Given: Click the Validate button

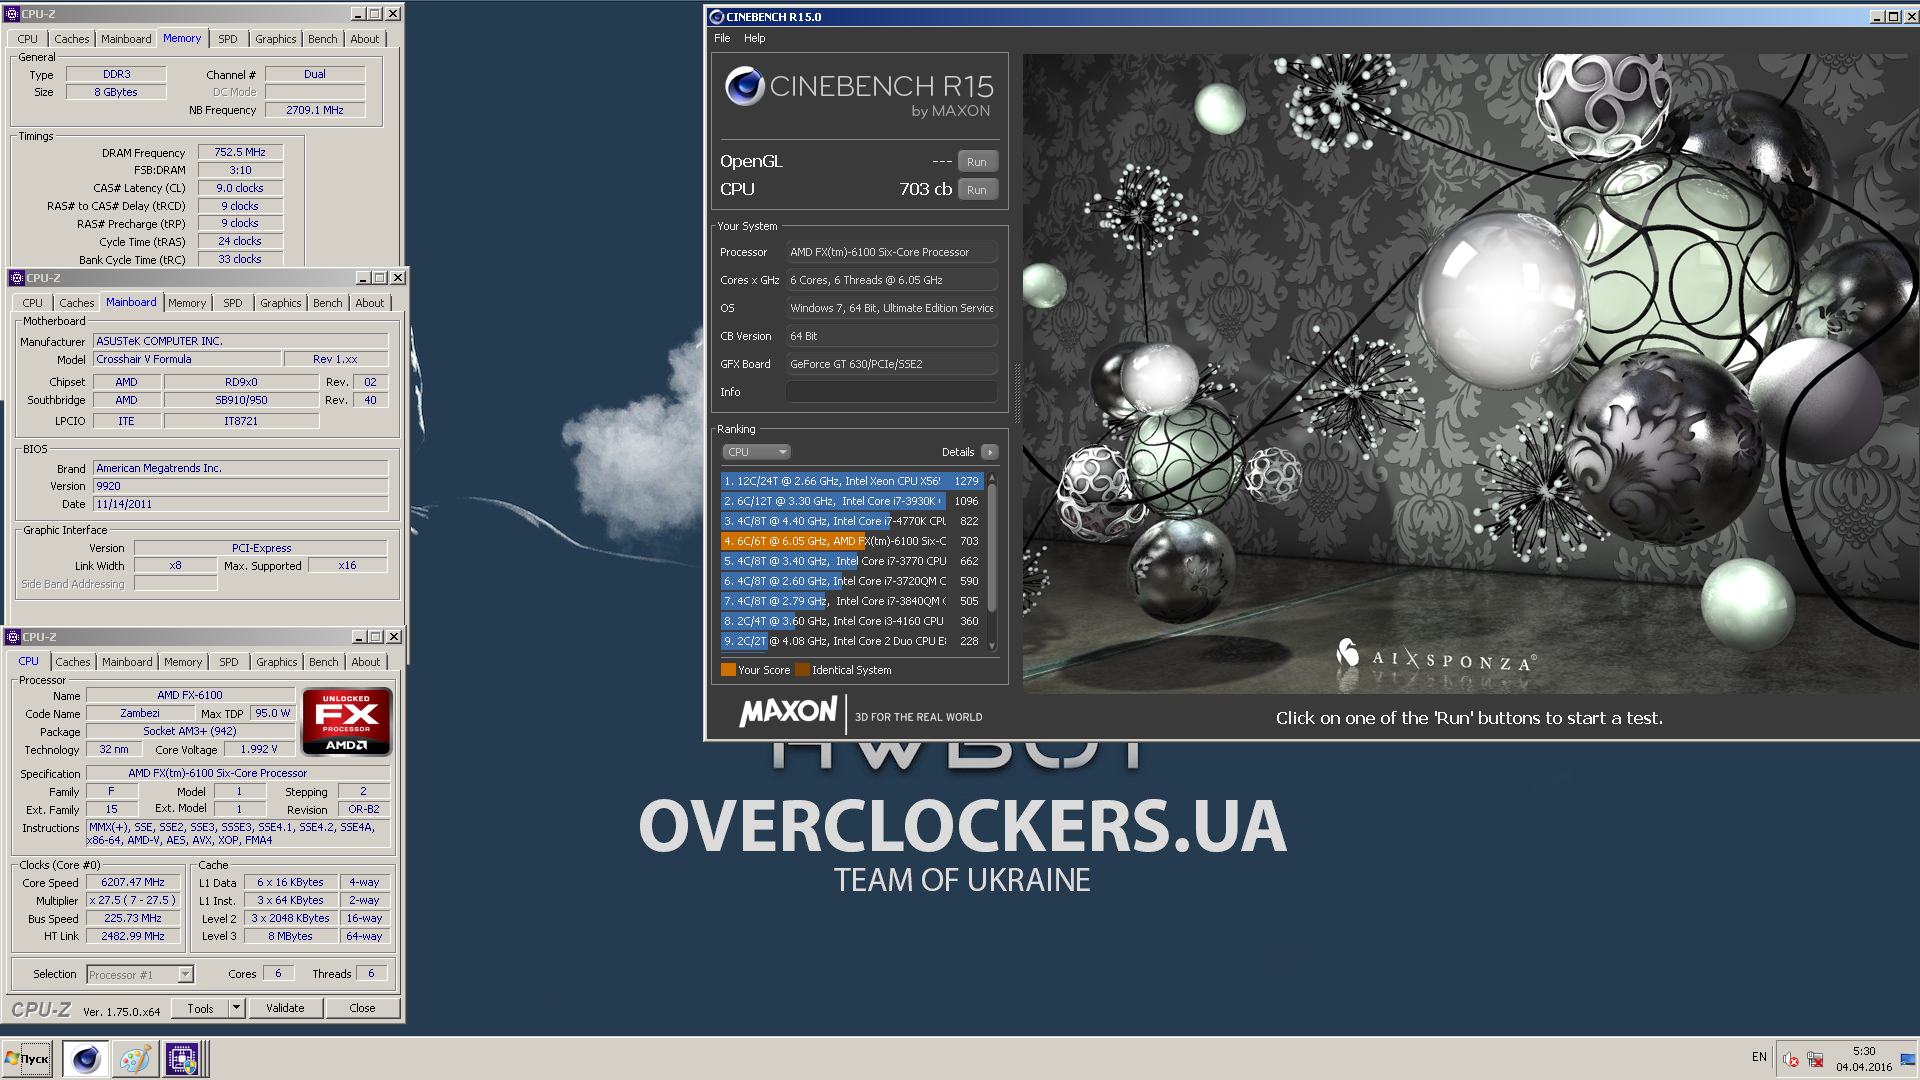Looking at the screenshot, I should point(285,1008).
